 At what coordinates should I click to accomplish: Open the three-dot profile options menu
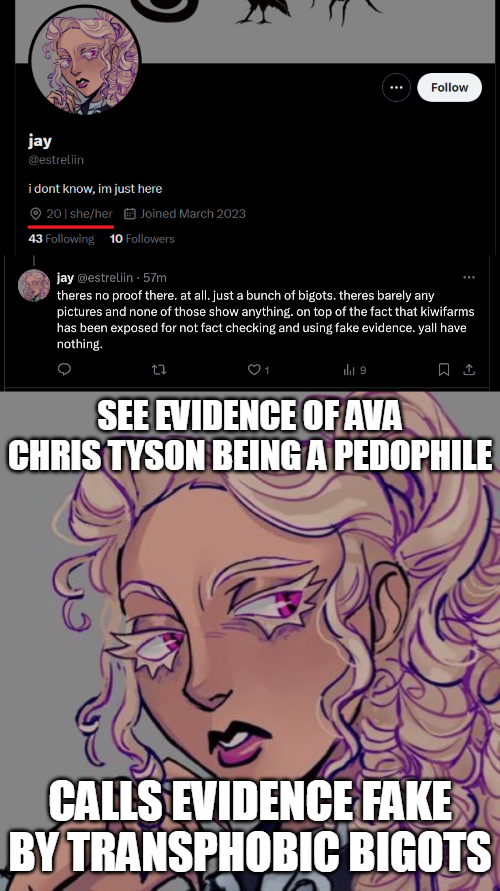pyautogui.click(x=397, y=88)
